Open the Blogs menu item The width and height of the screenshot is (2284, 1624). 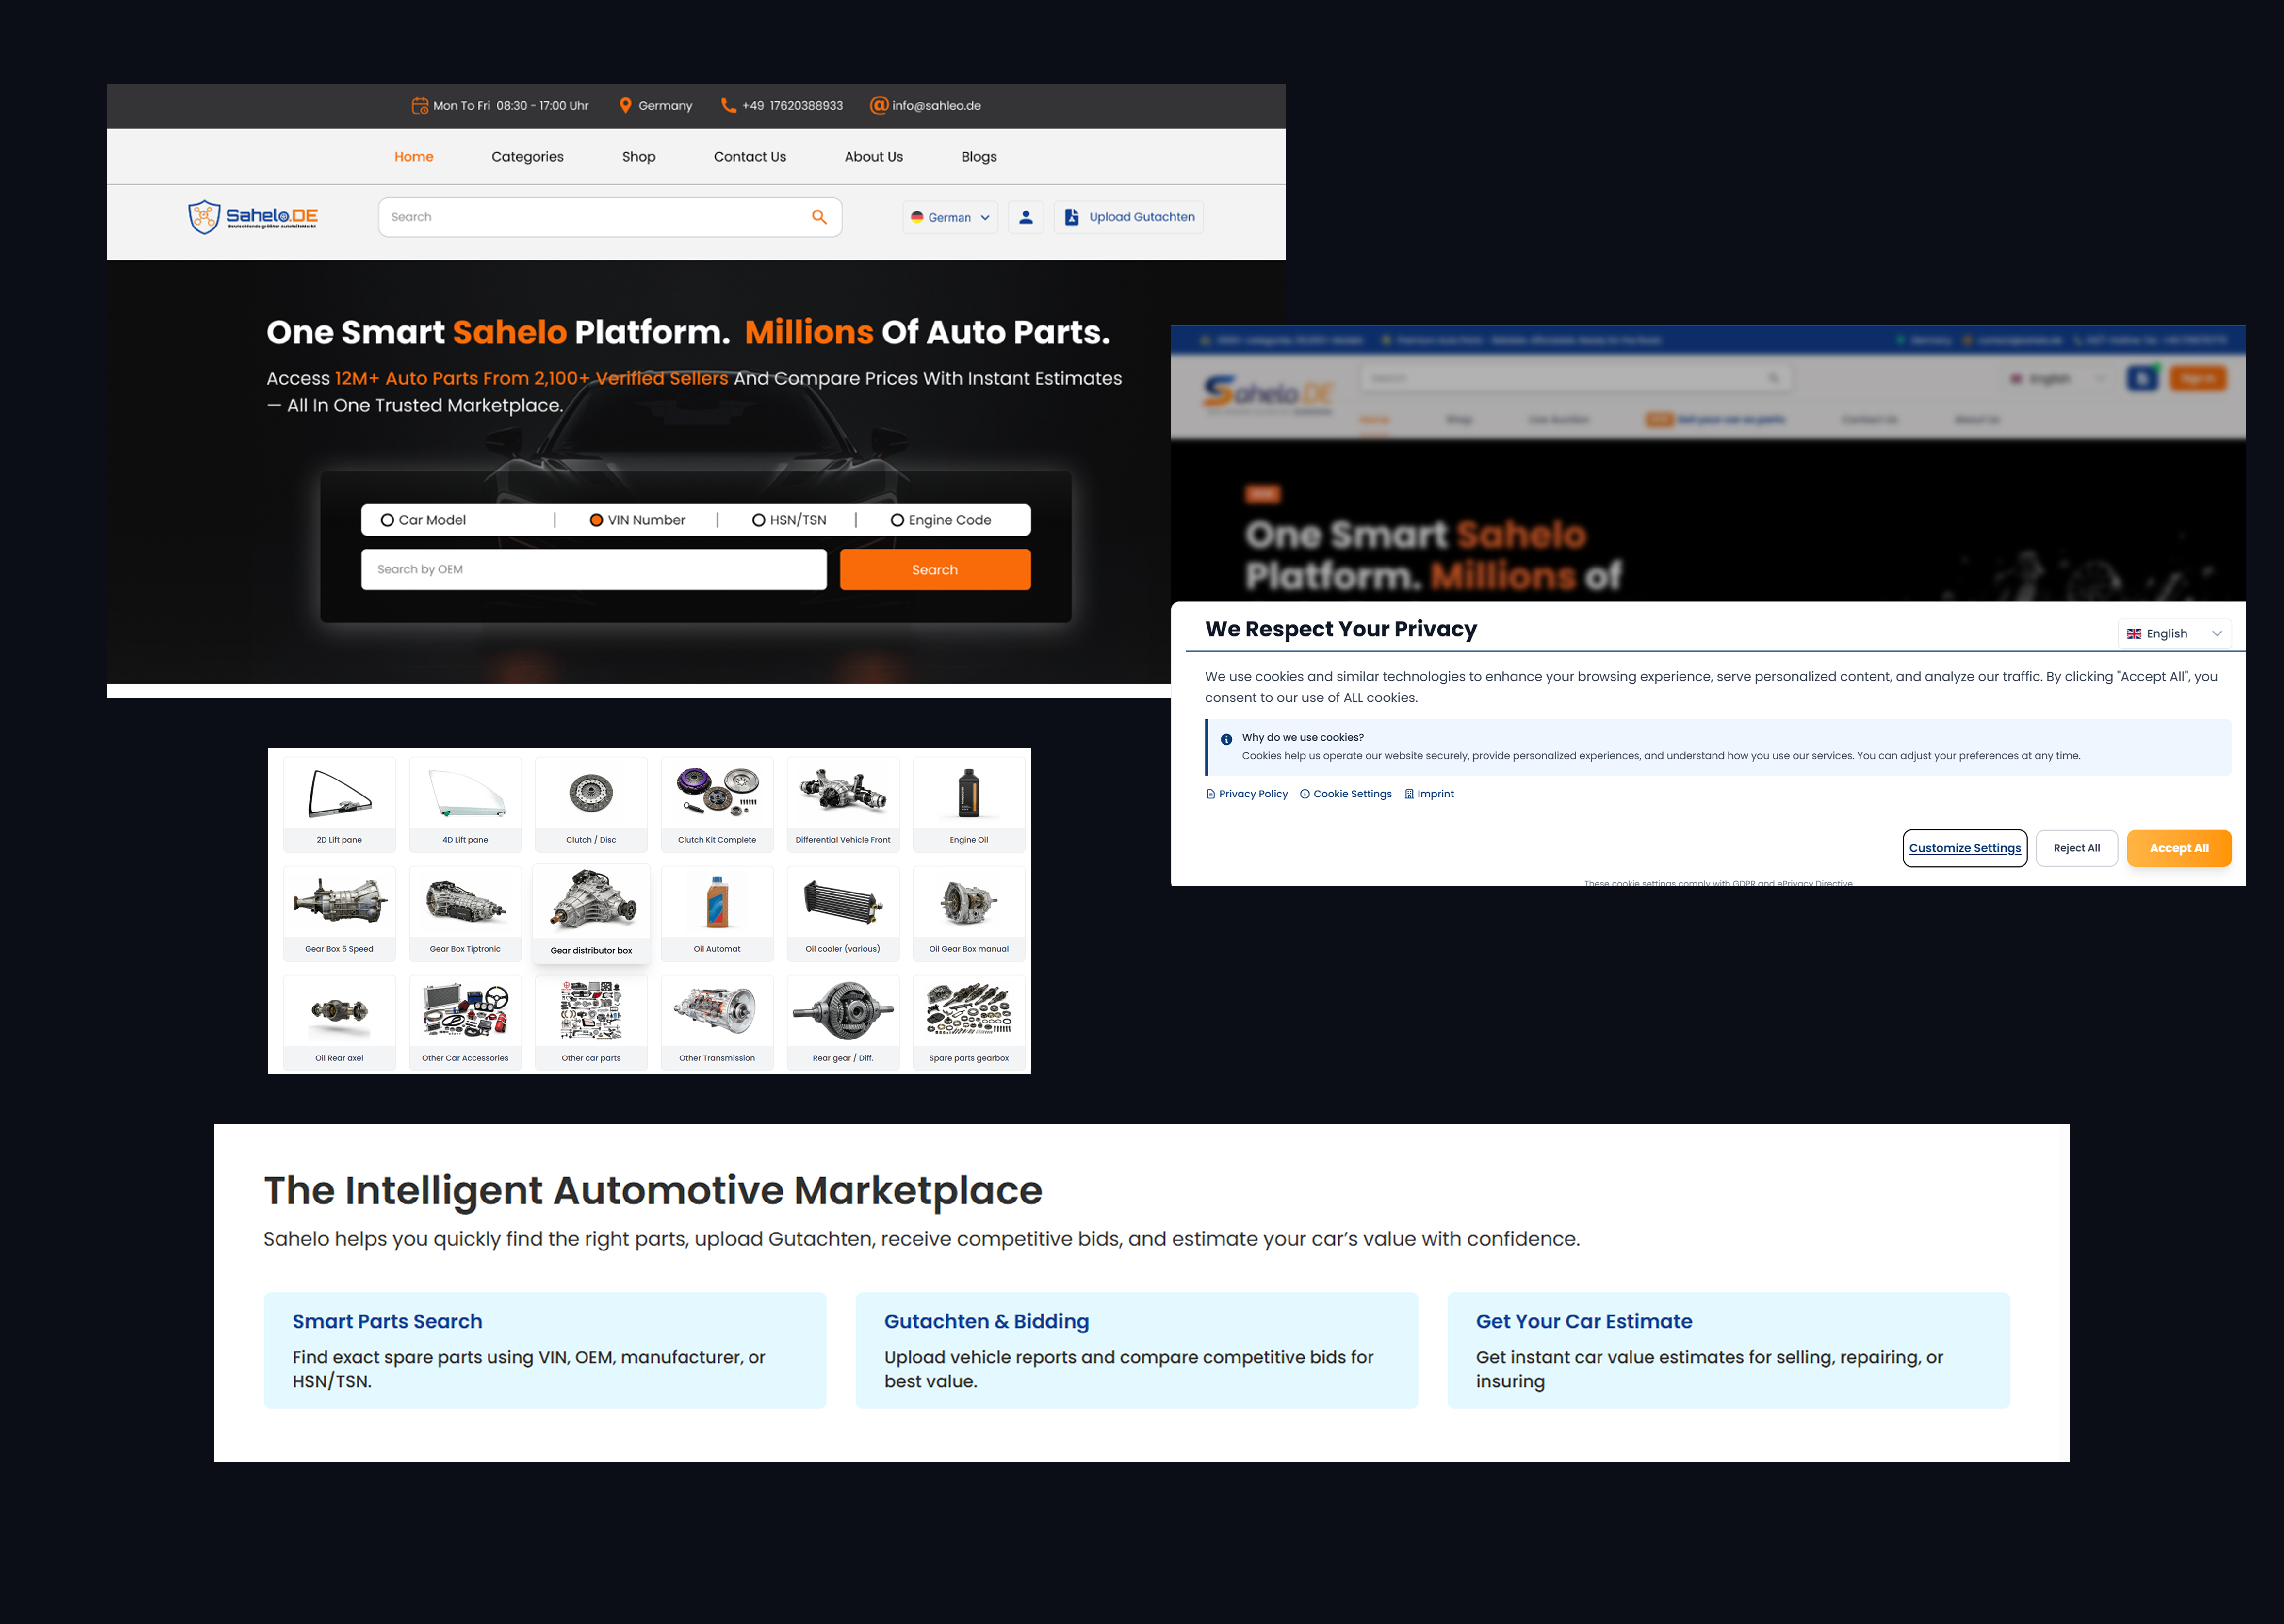(x=979, y=157)
